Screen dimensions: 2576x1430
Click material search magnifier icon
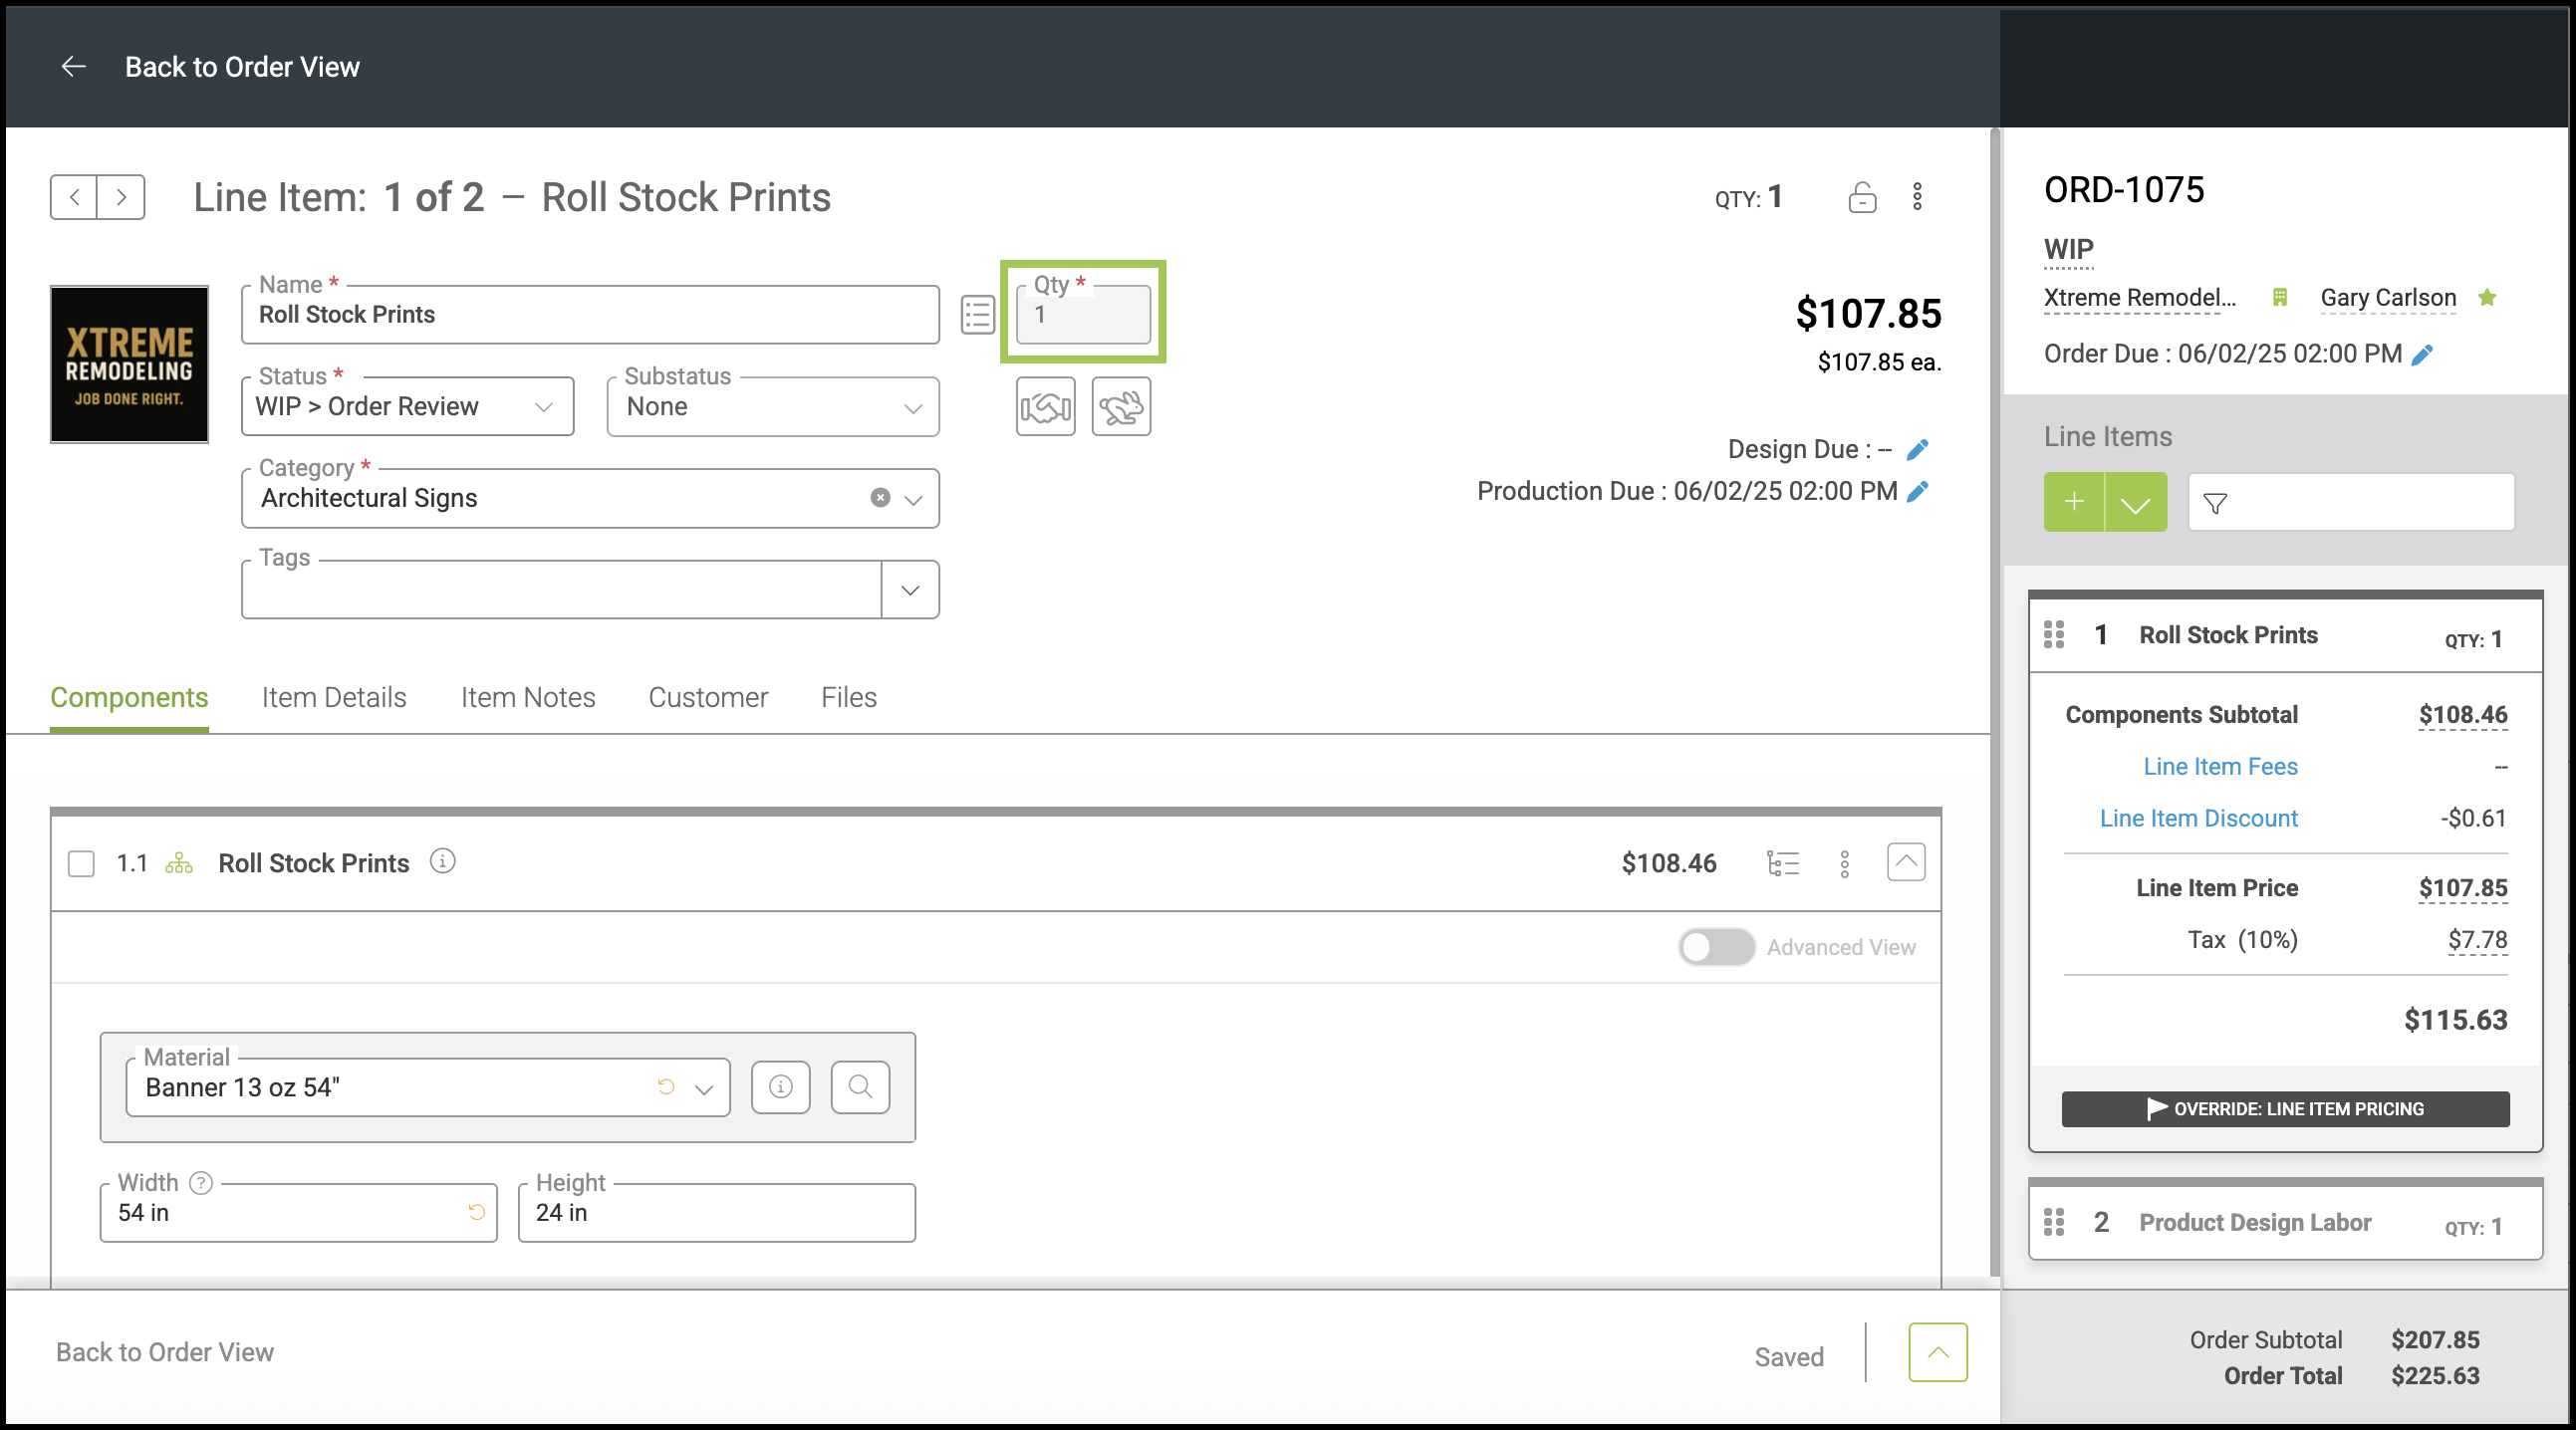[860, 1087]
